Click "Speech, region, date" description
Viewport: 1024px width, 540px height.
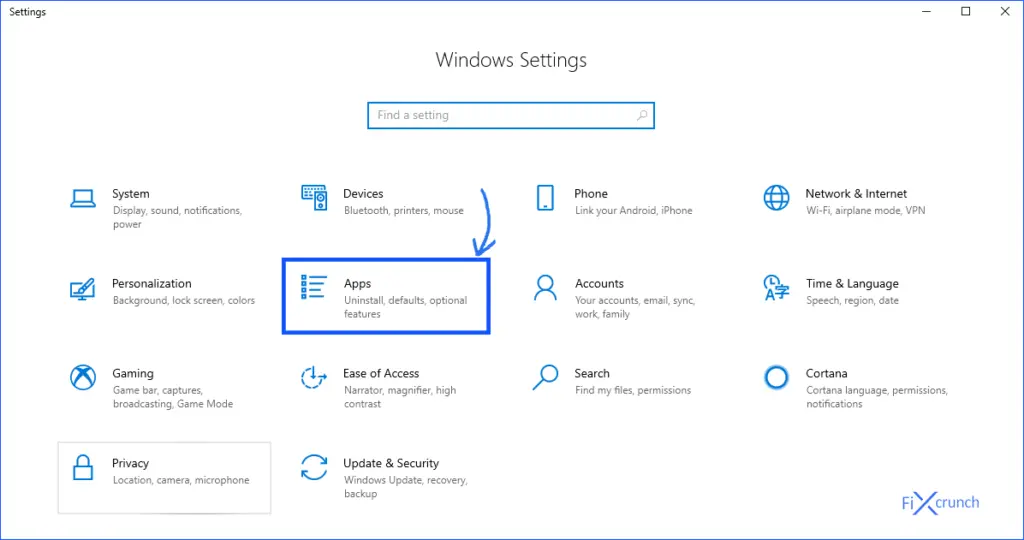[852, 301]
